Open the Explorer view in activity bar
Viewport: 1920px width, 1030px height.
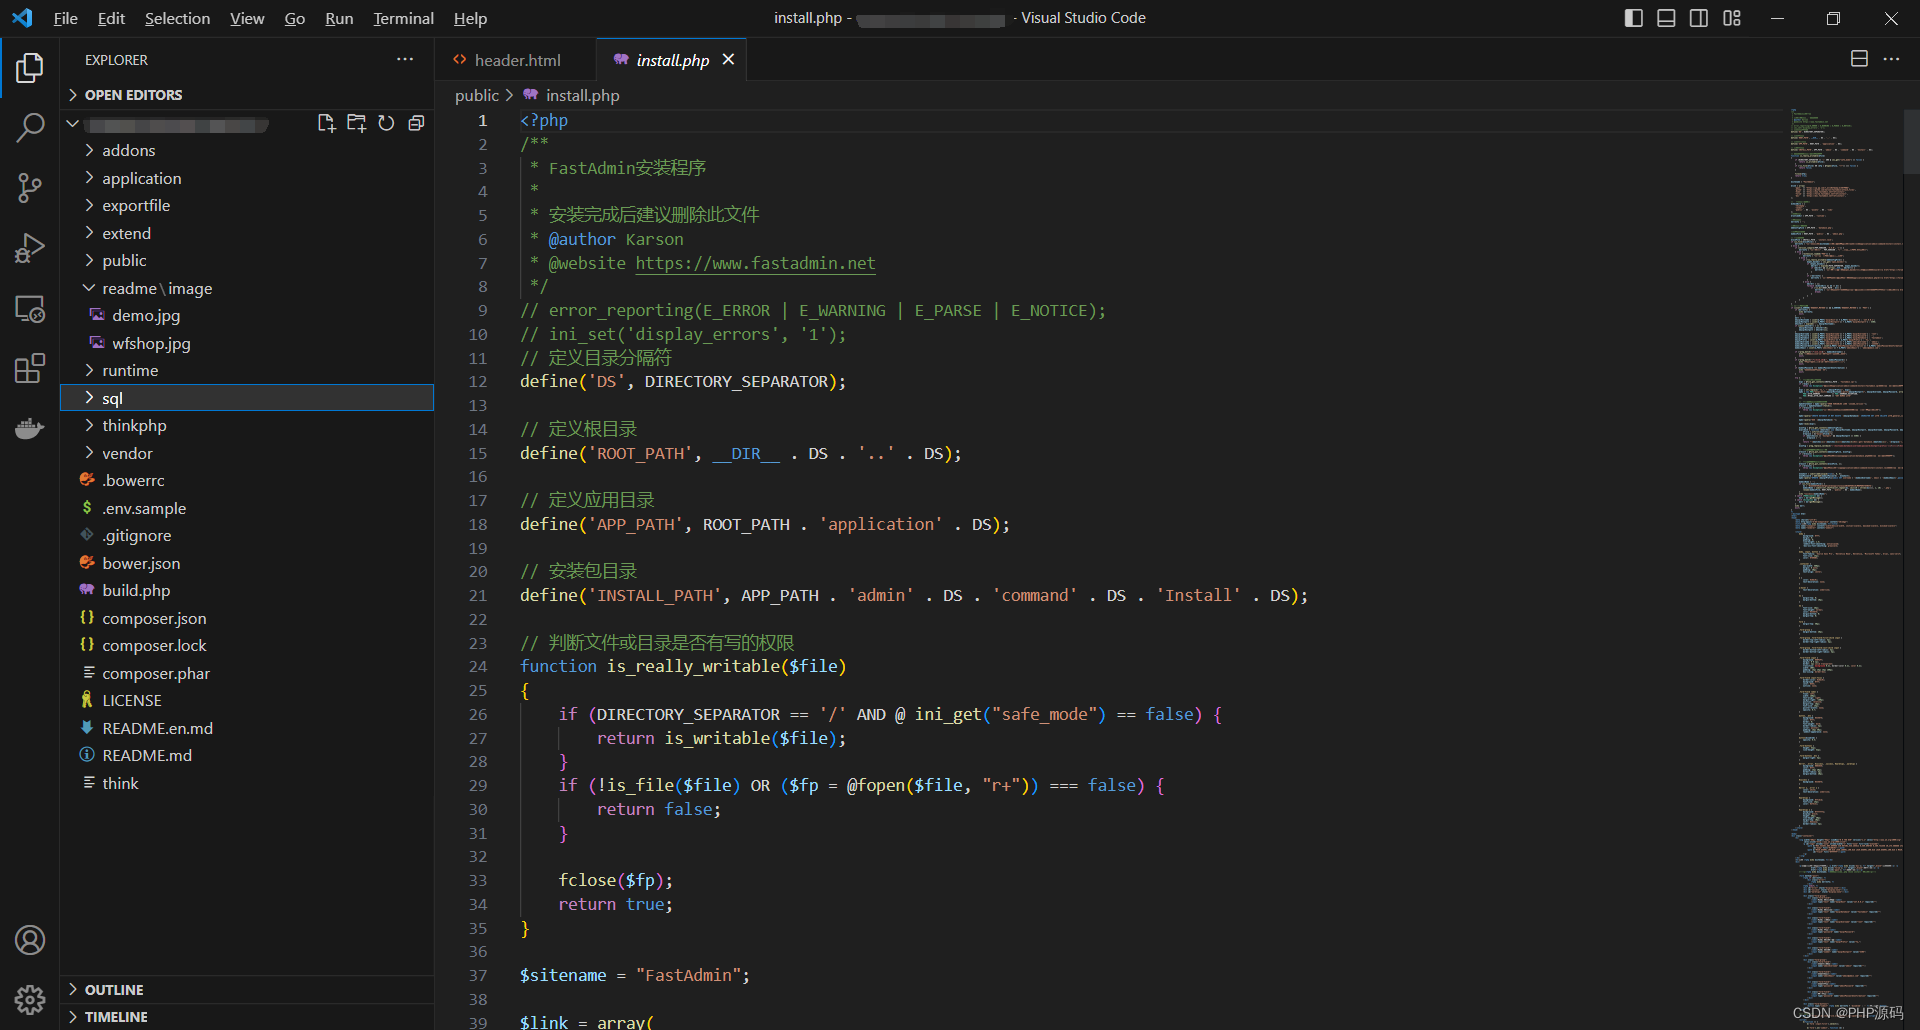click(x=30, y=68)
